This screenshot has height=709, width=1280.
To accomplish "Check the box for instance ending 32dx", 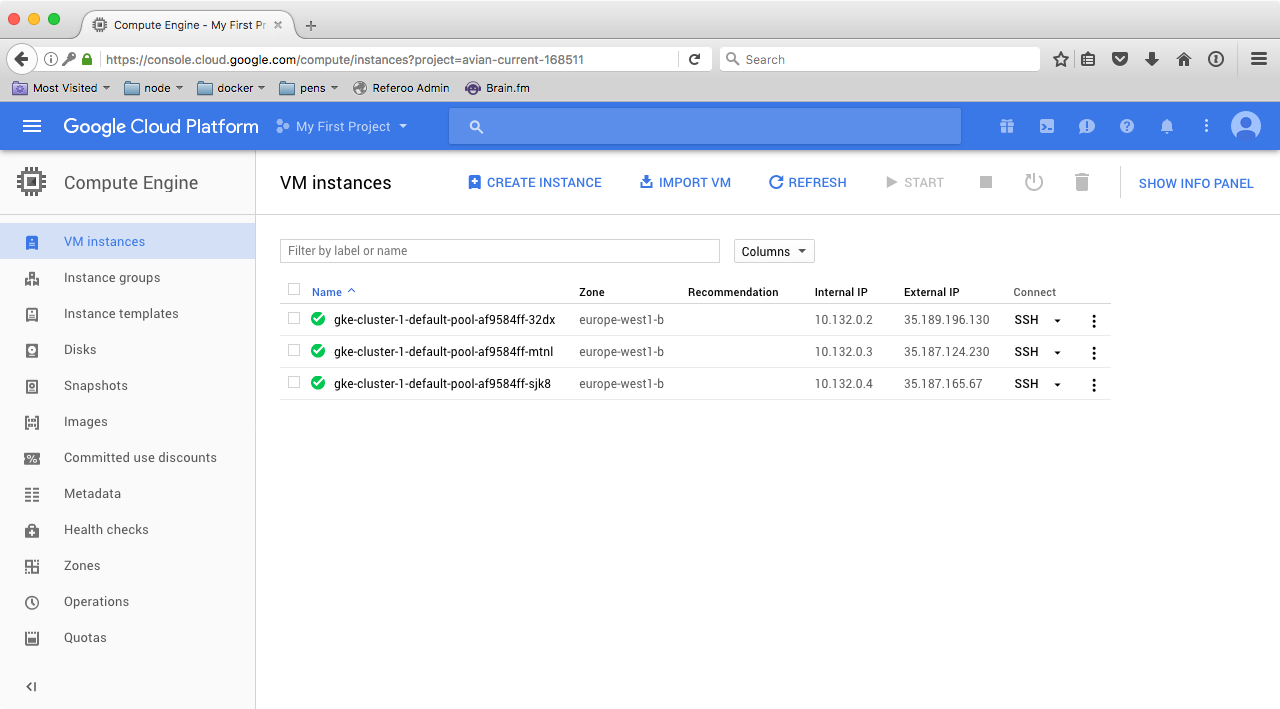I will point(294,319).
